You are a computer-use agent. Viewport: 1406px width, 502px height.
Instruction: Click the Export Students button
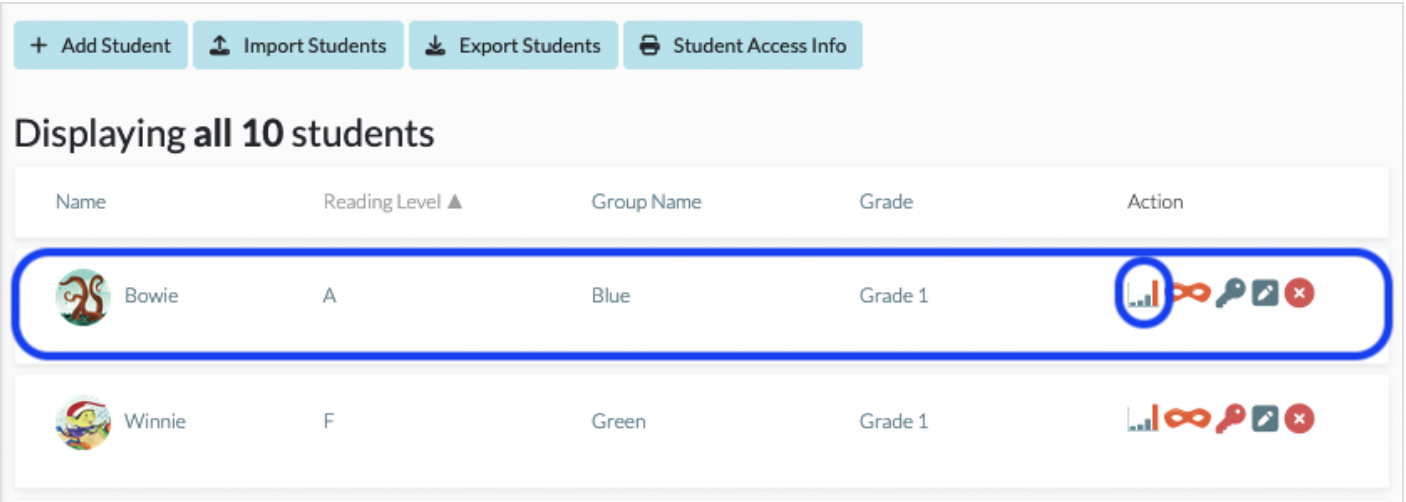[513, 45]
